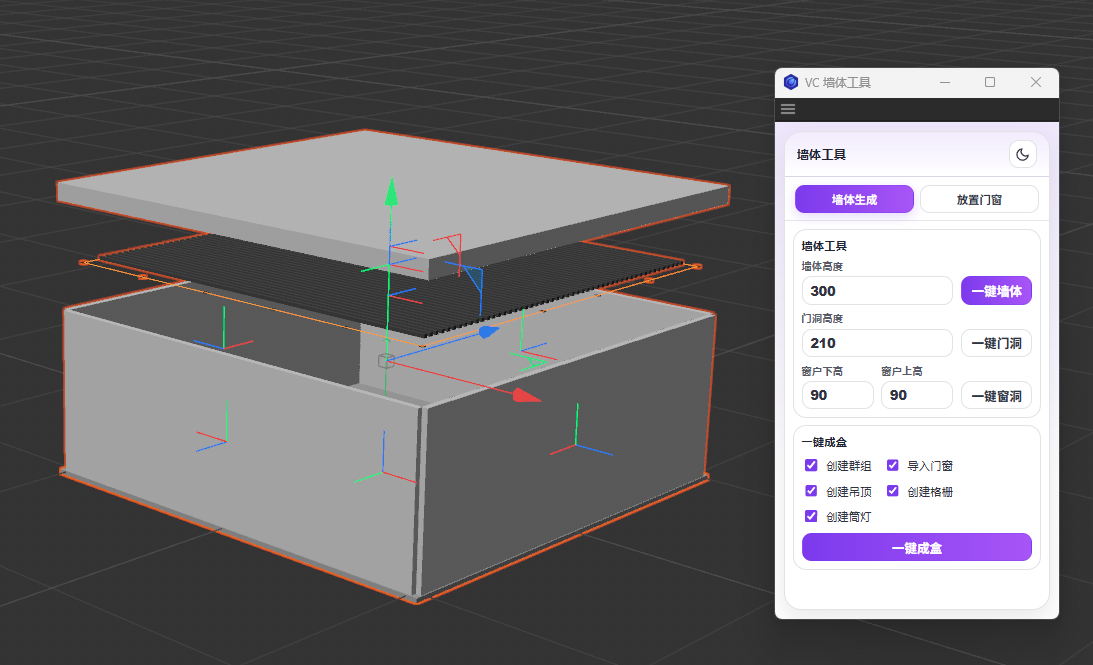Image resolution: width=1093 pixels, height=665 pixels.
Task: Open the hamburger menu in the panel
Action: click(x=788, y=109)
